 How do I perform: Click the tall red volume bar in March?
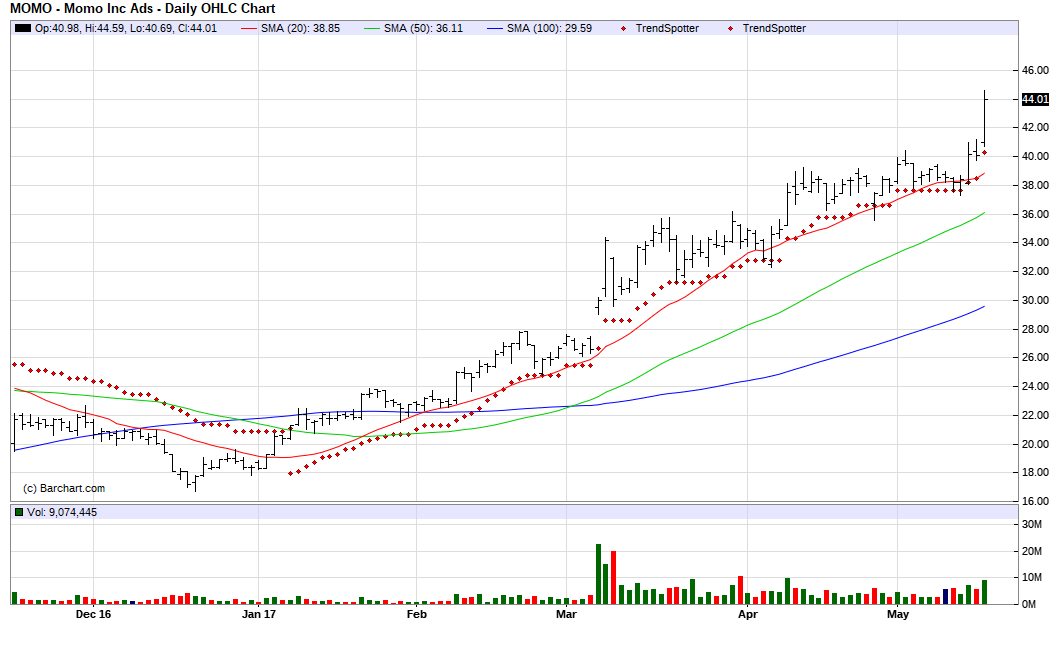[614, 577]
